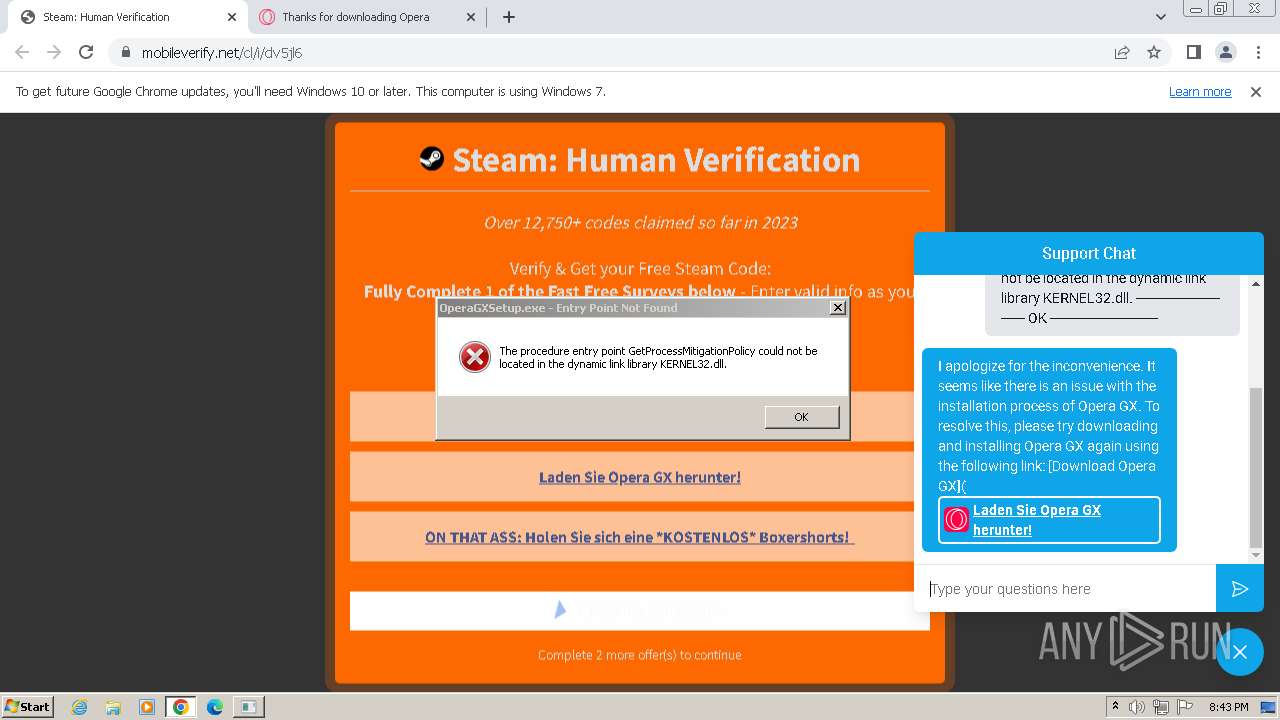Open the Chrome side panel

[x=1193, y=52]
